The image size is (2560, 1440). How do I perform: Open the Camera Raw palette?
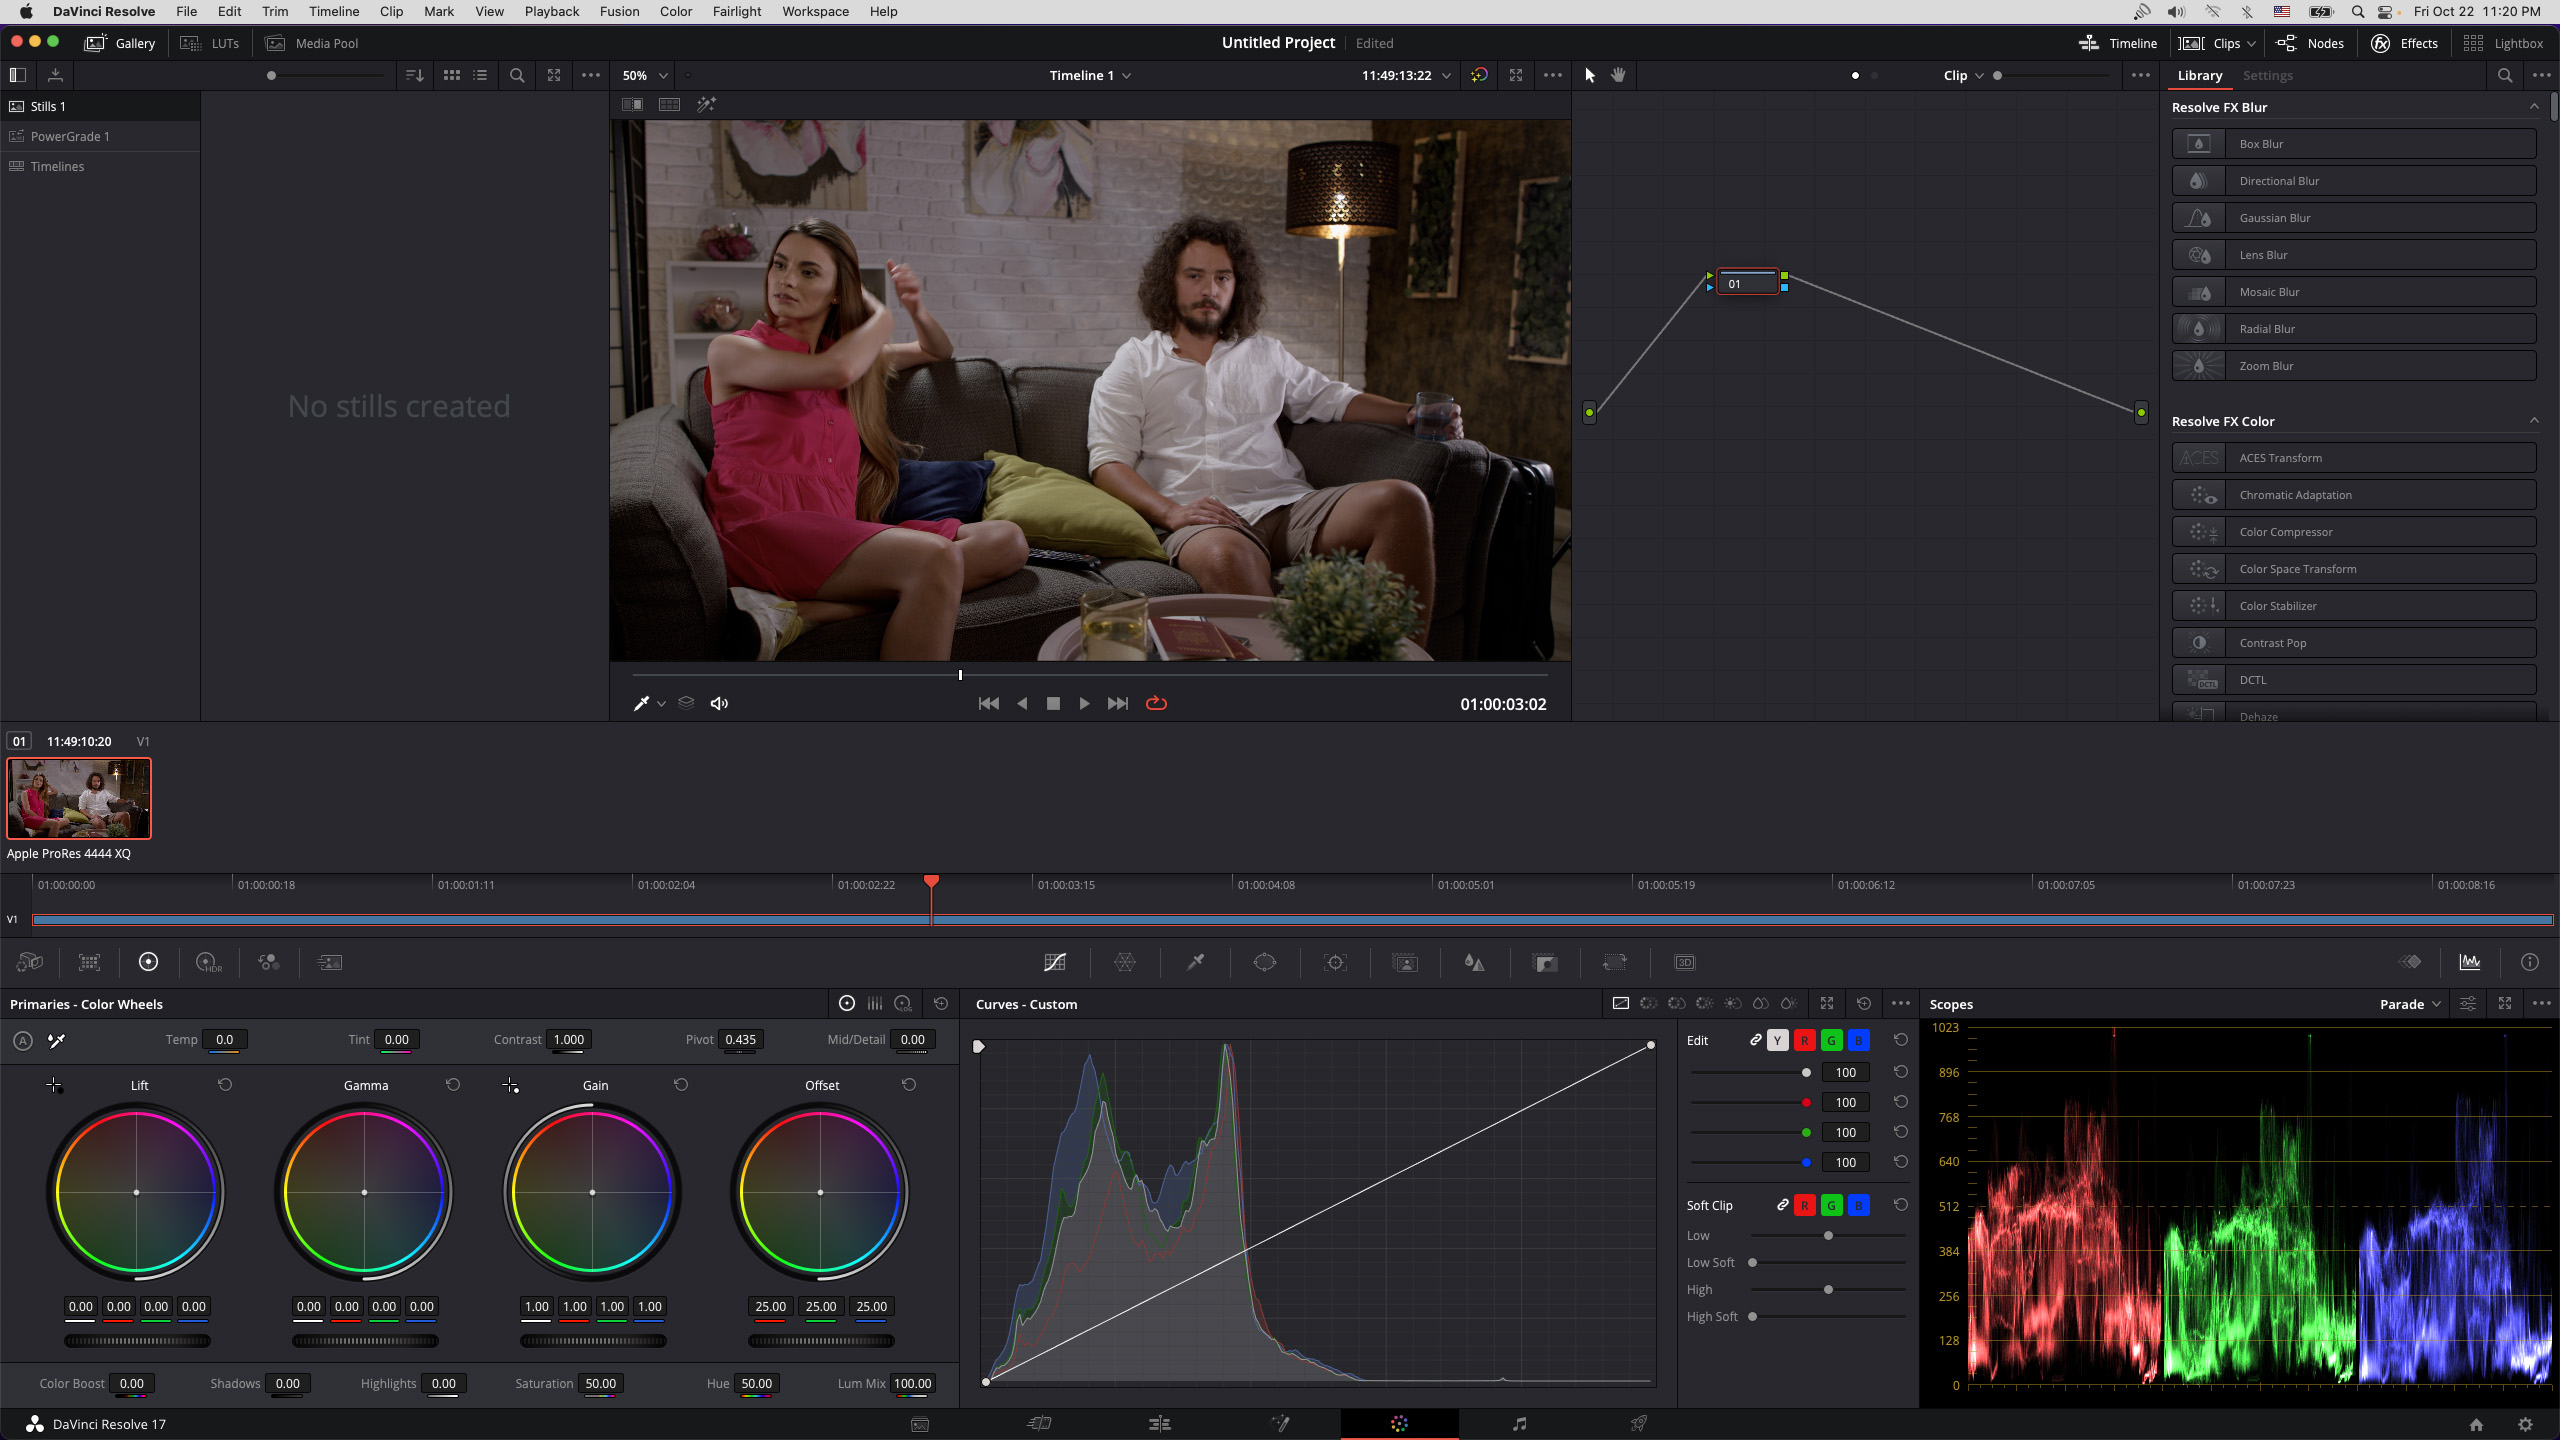29,962
